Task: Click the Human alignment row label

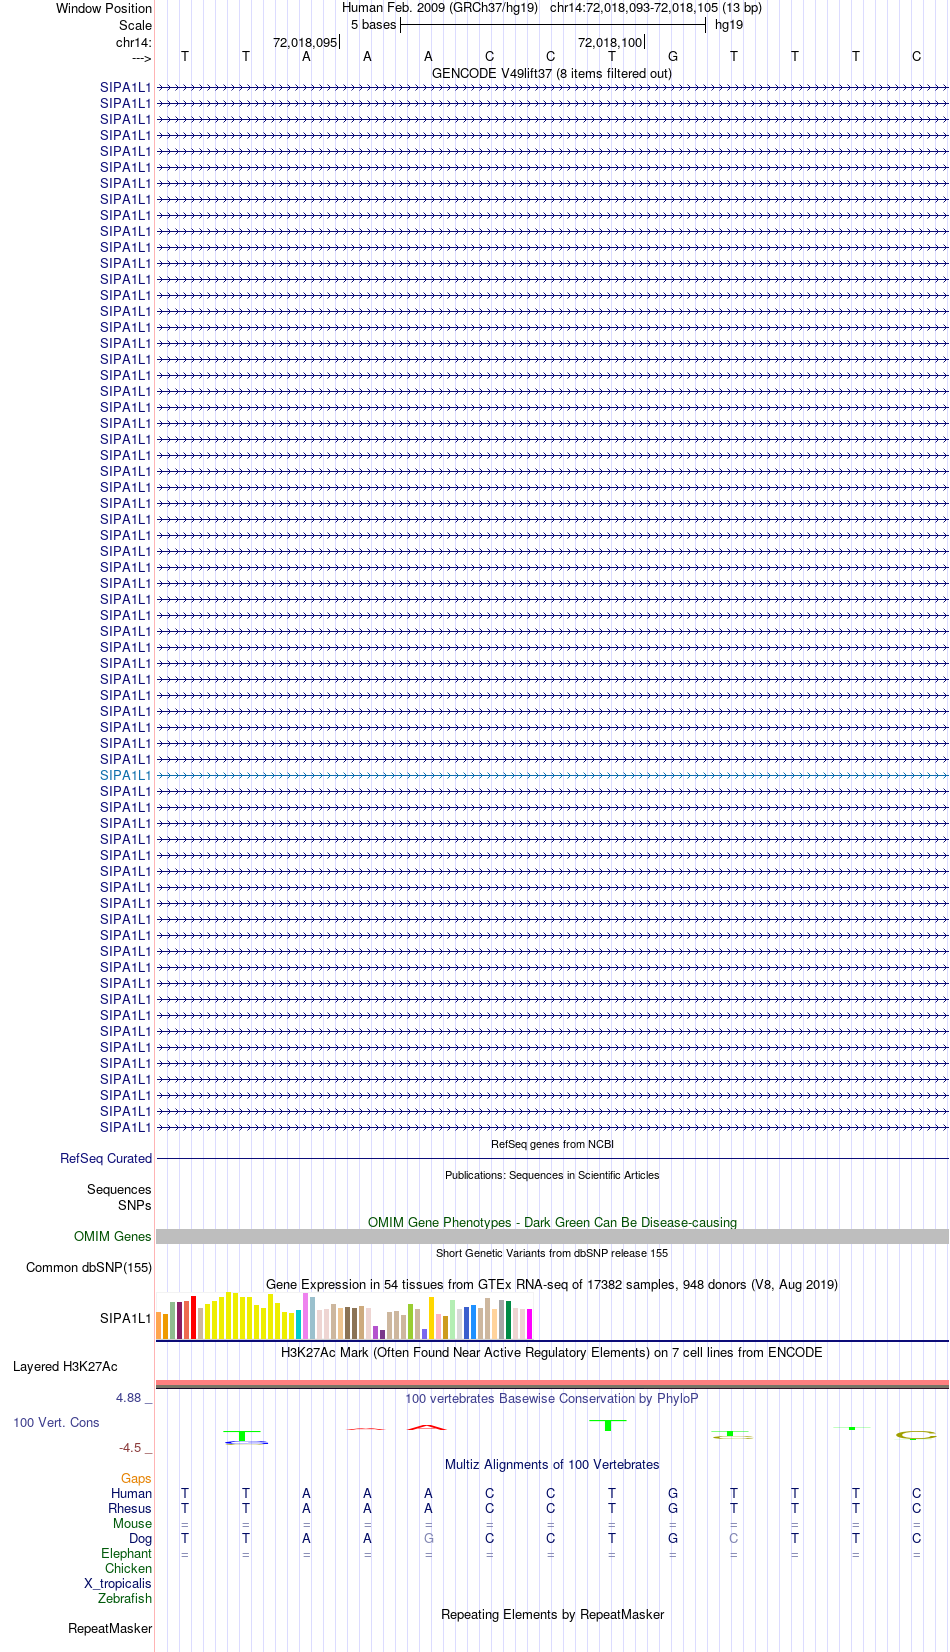Action: click(131, 1493)
